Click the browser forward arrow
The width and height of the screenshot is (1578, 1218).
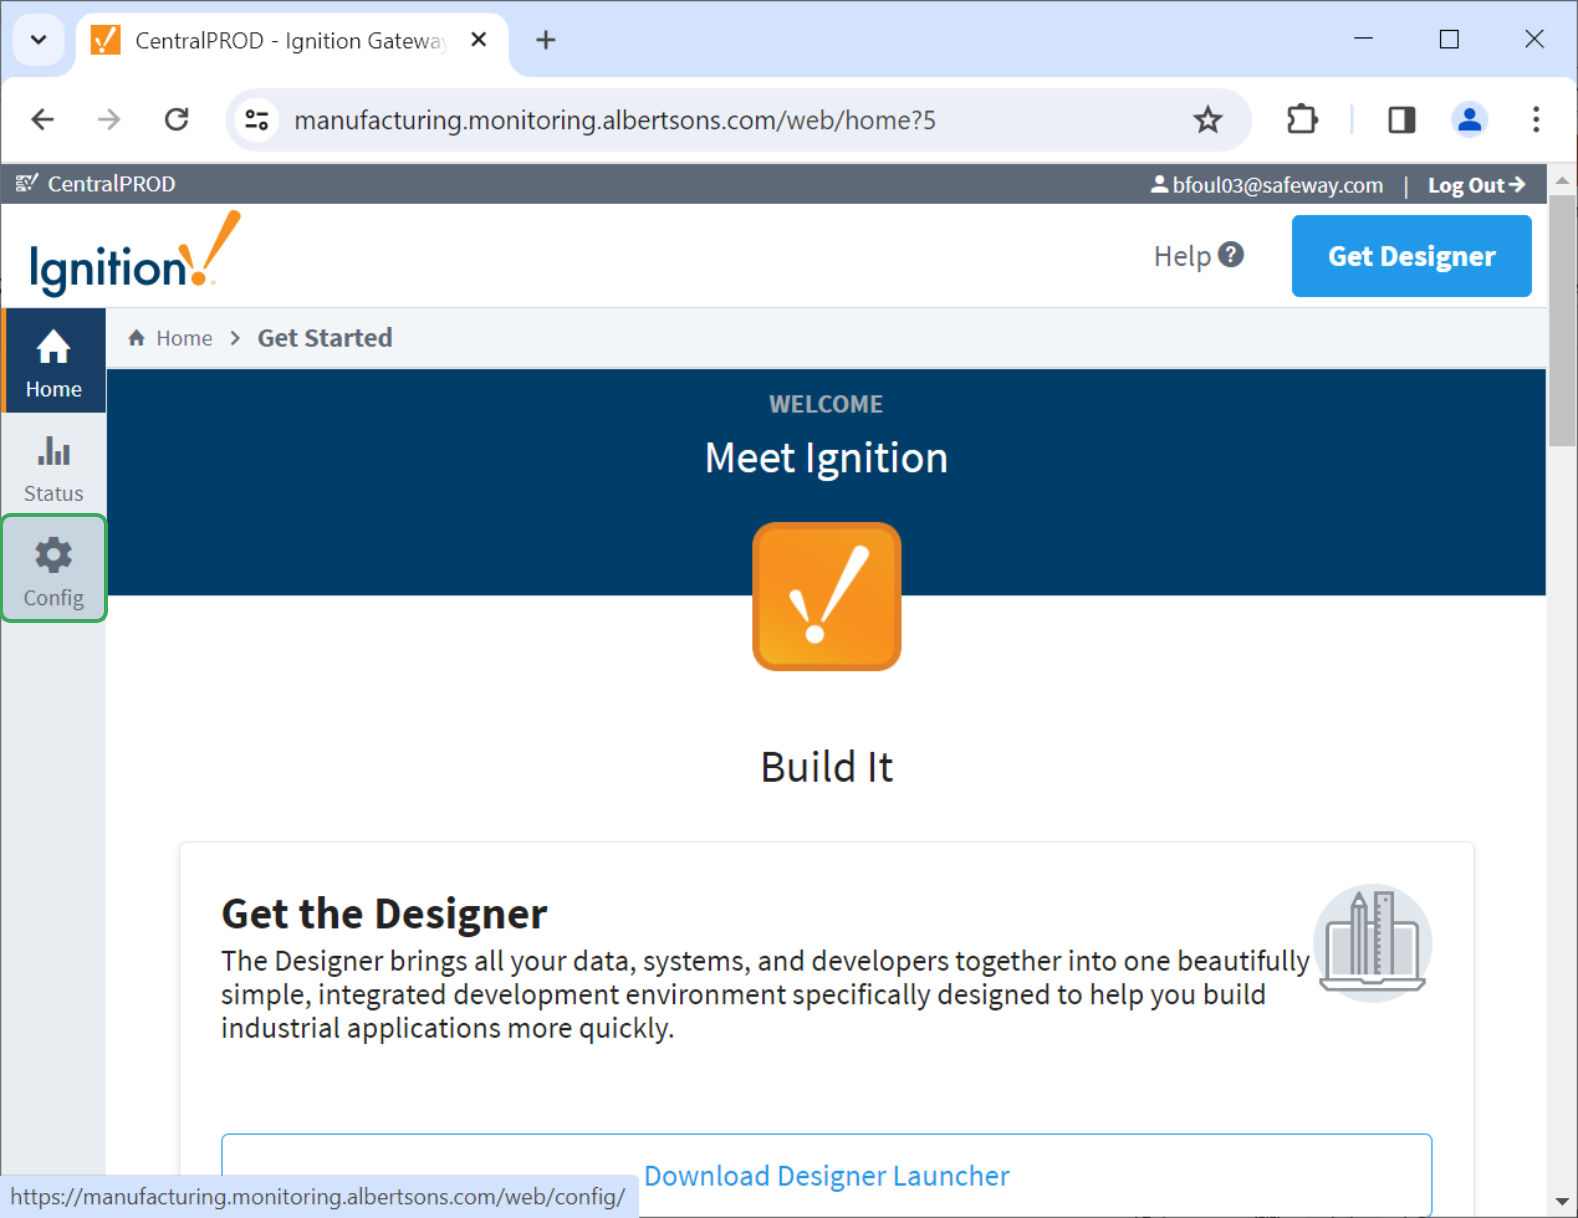109,120
